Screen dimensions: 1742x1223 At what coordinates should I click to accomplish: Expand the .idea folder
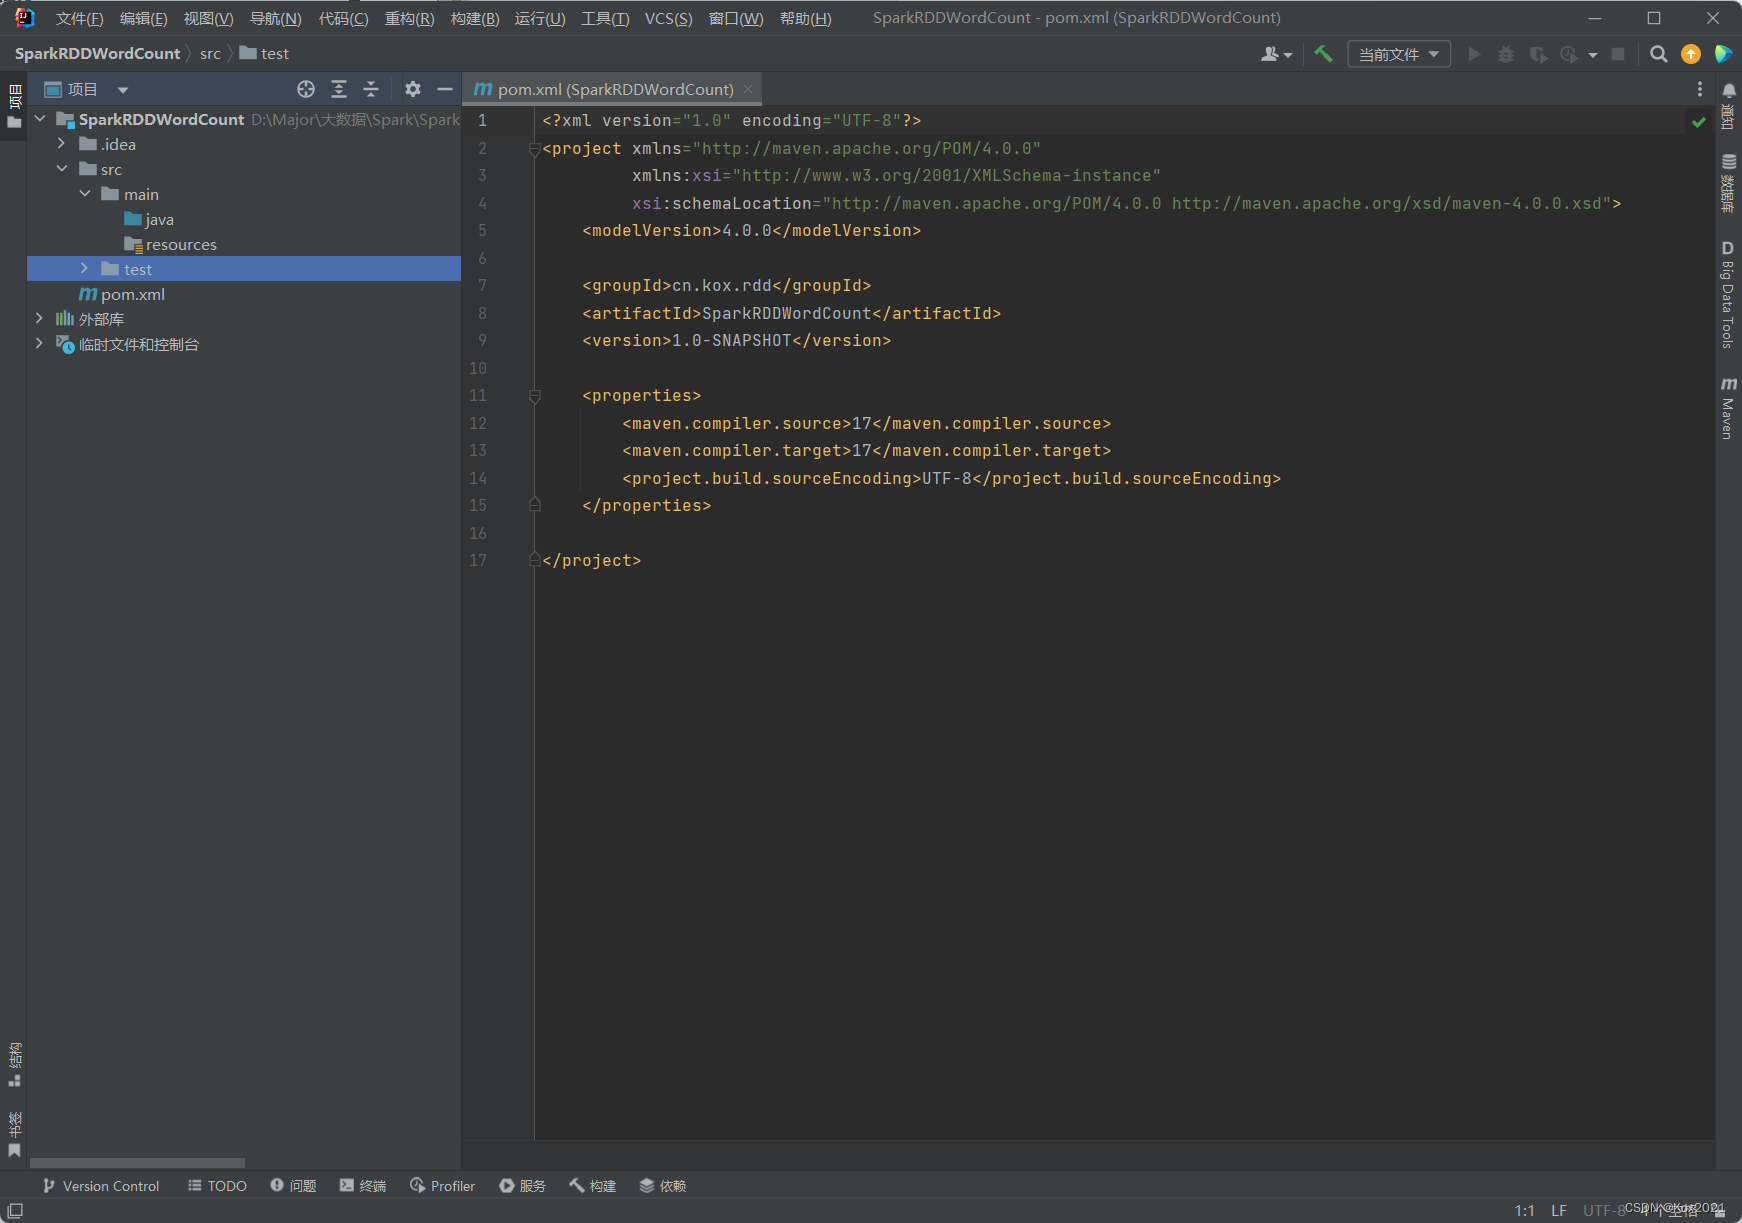(62, 144)
